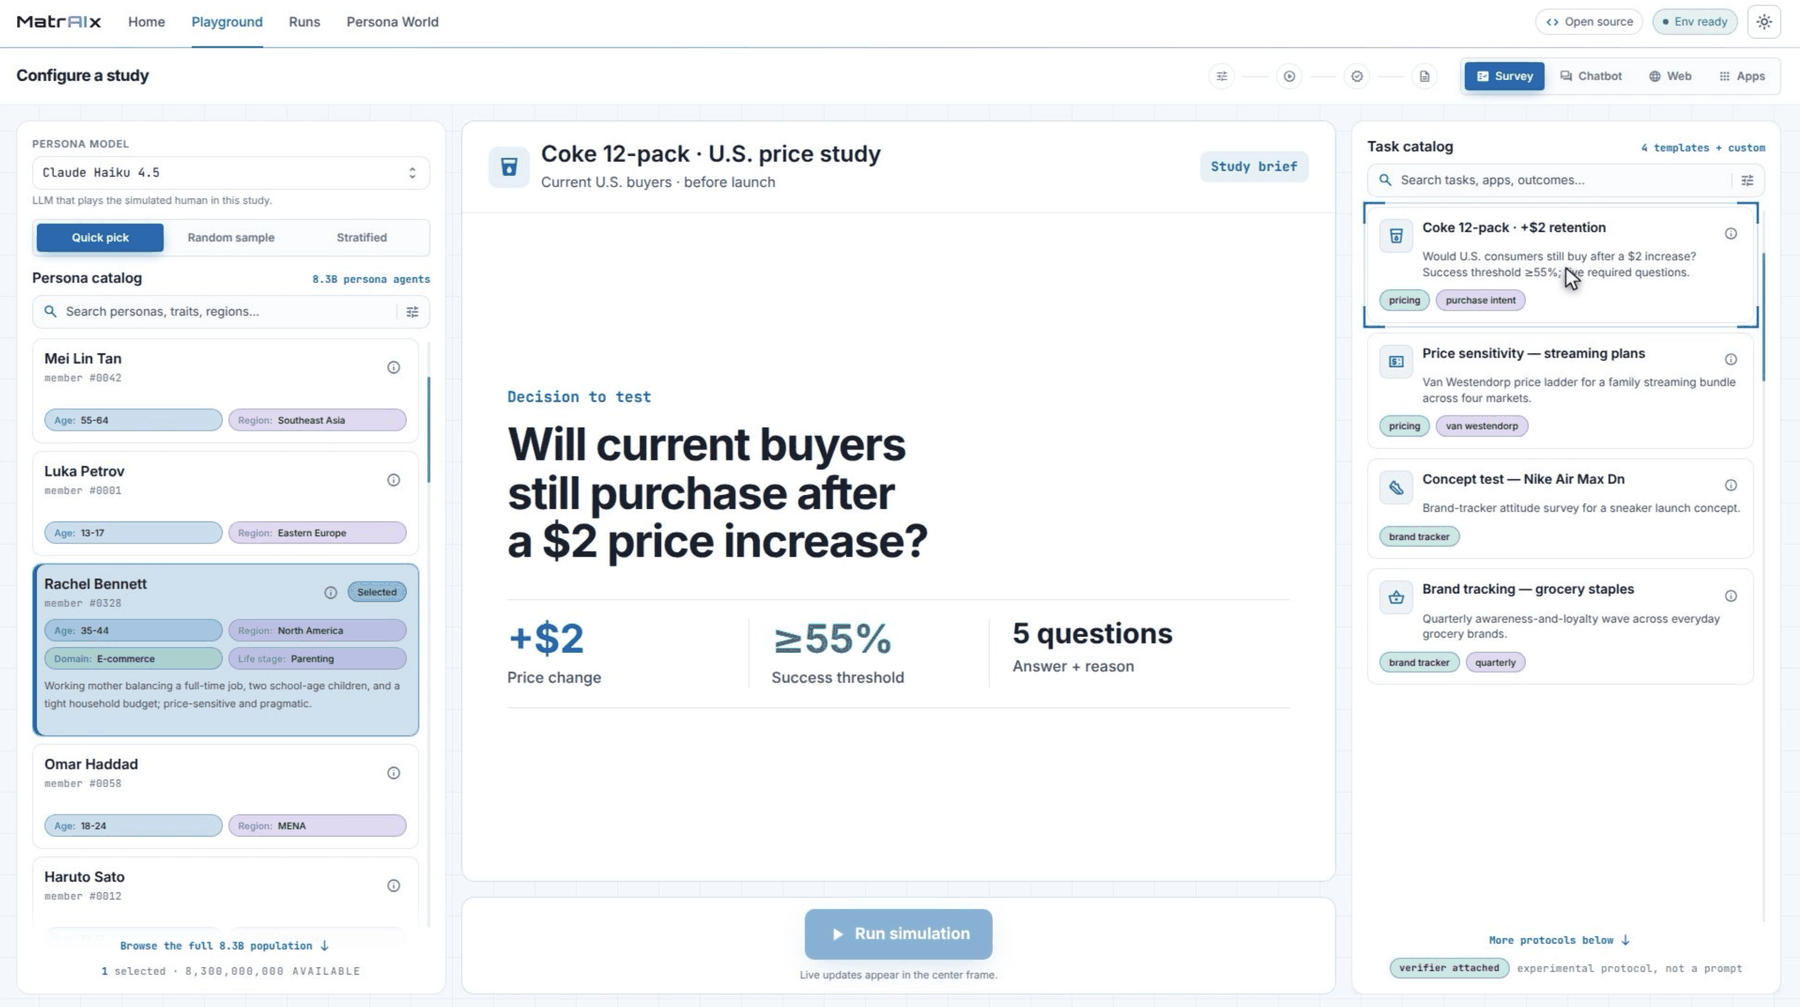Expand More protocols below
This screenshot has height=1007, width=1800.
[x=1559, y=940]
